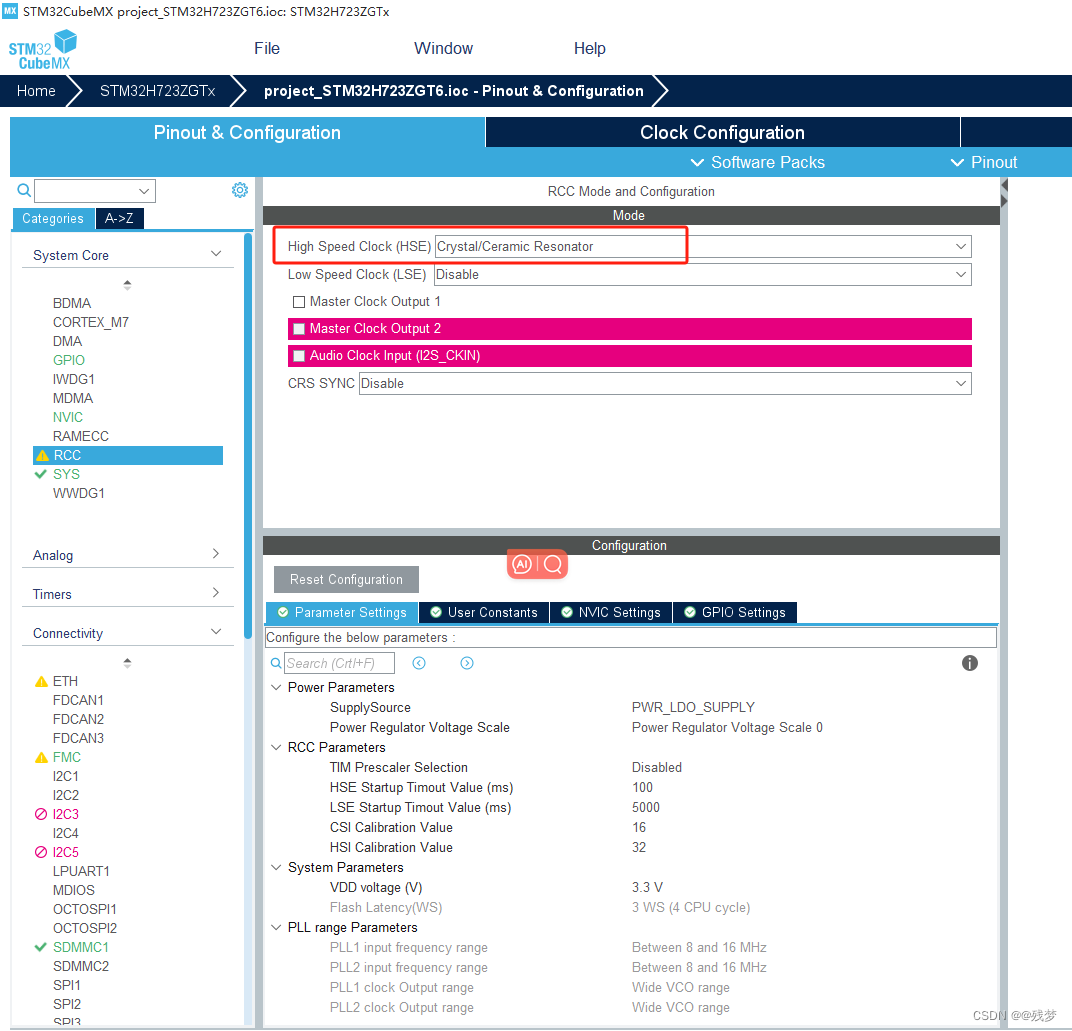The image size is (1072, 1031).
Task: Open the peripheral search magnifier icon
Action: [x=23, y=190]
